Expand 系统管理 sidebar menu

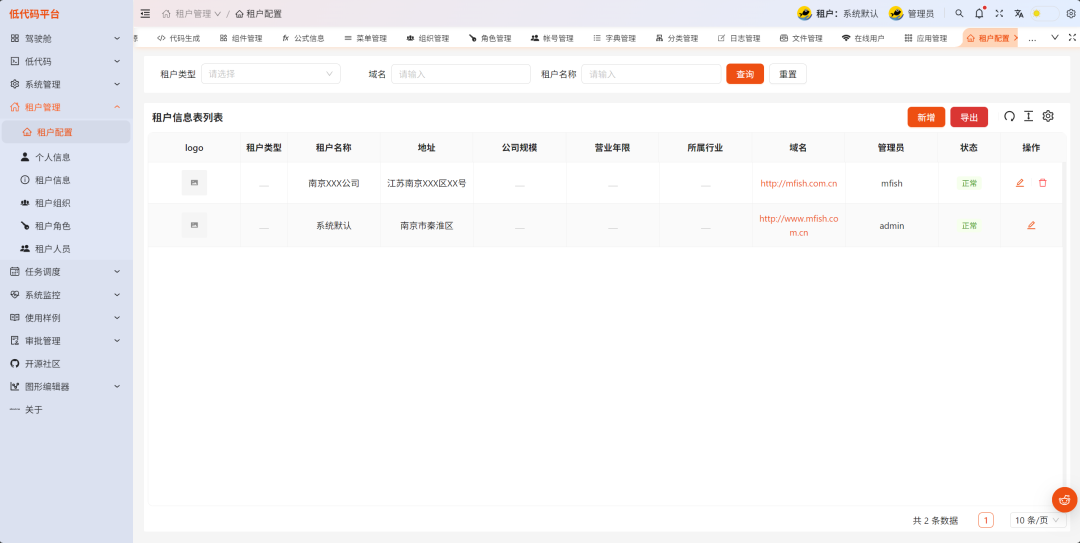(x=66, y=84)
